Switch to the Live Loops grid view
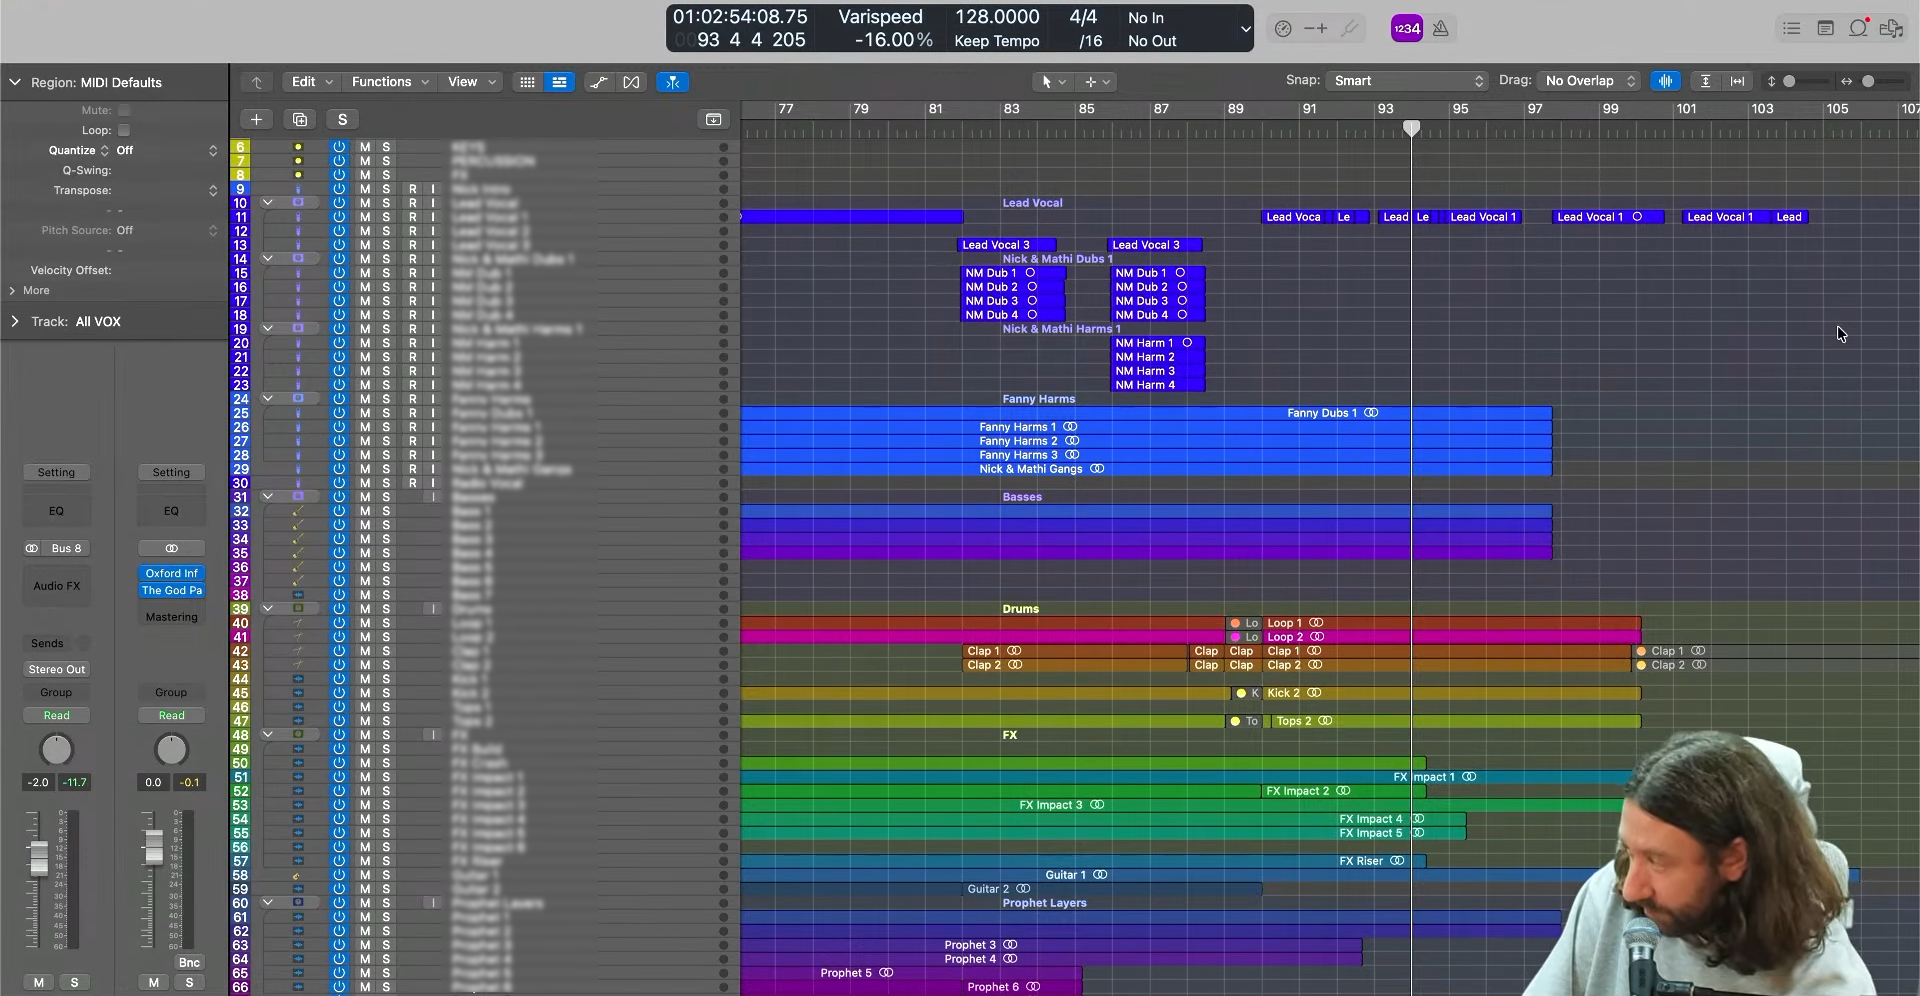Viewport: 1920px width, 996px height. (x=527, y=82)
